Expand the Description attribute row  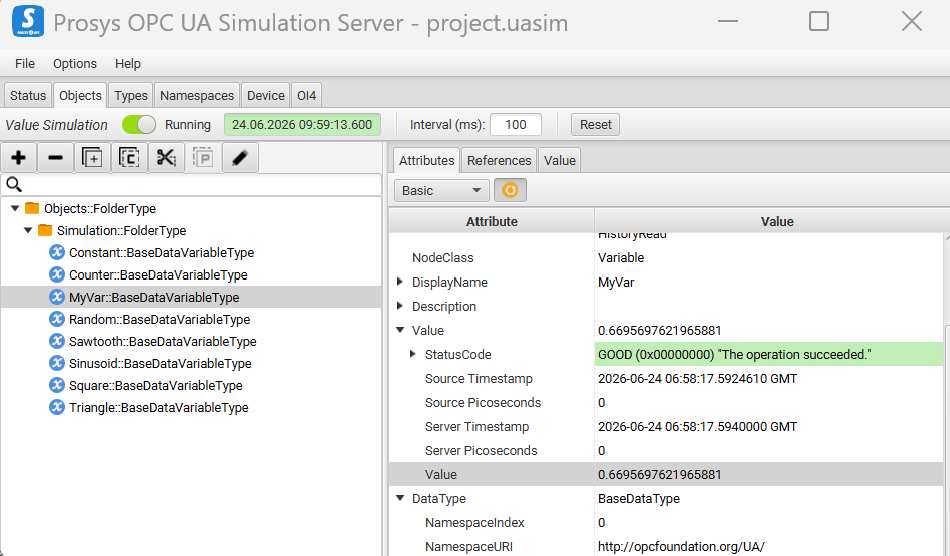click(400, 306)
